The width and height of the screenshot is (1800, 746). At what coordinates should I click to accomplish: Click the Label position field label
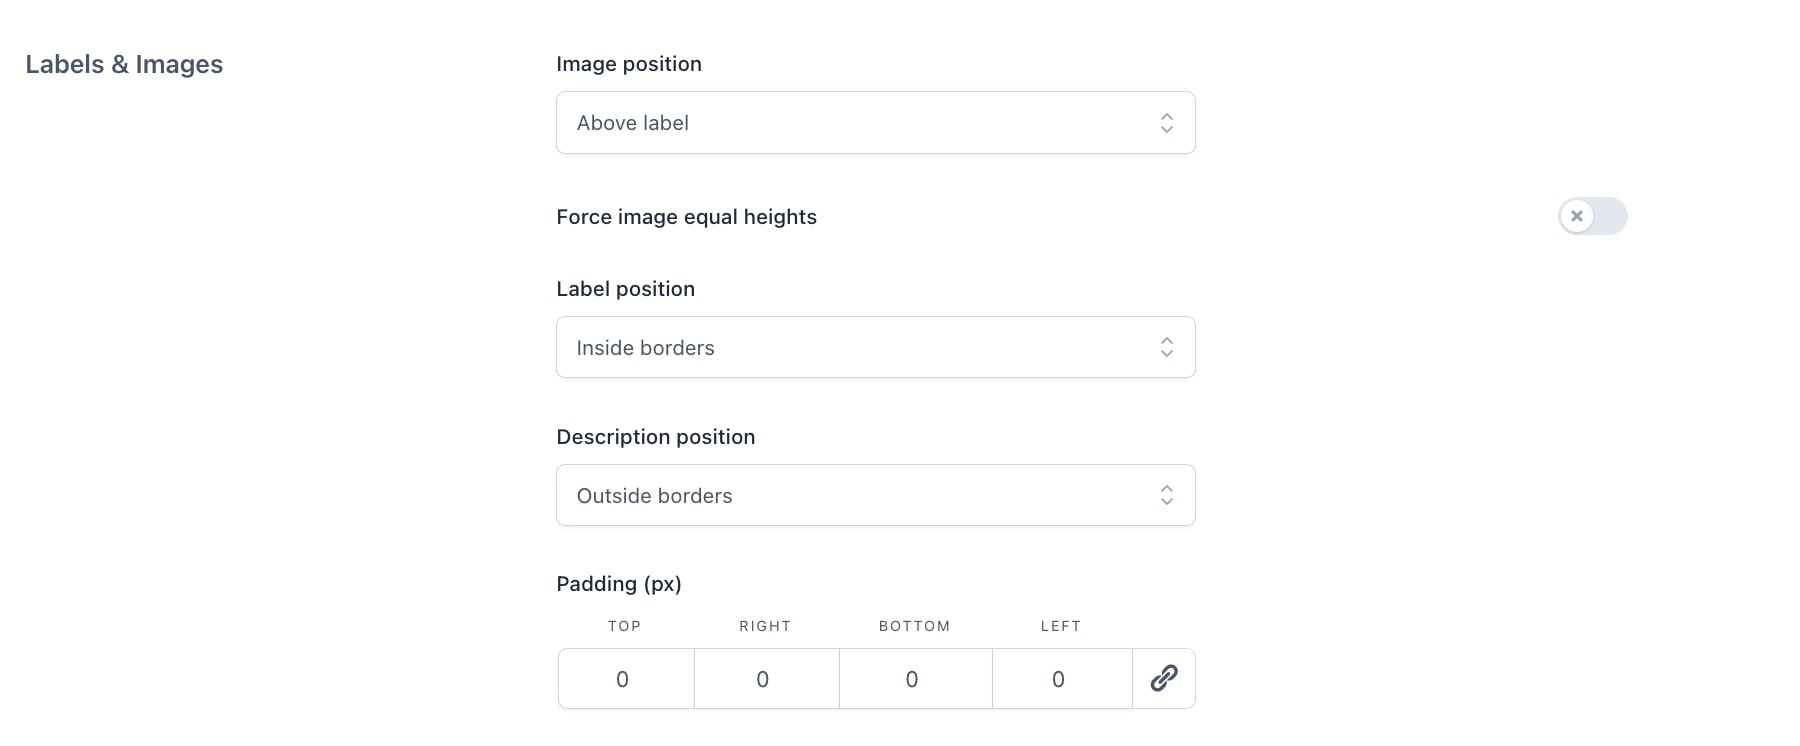click(x=625, y=289)
